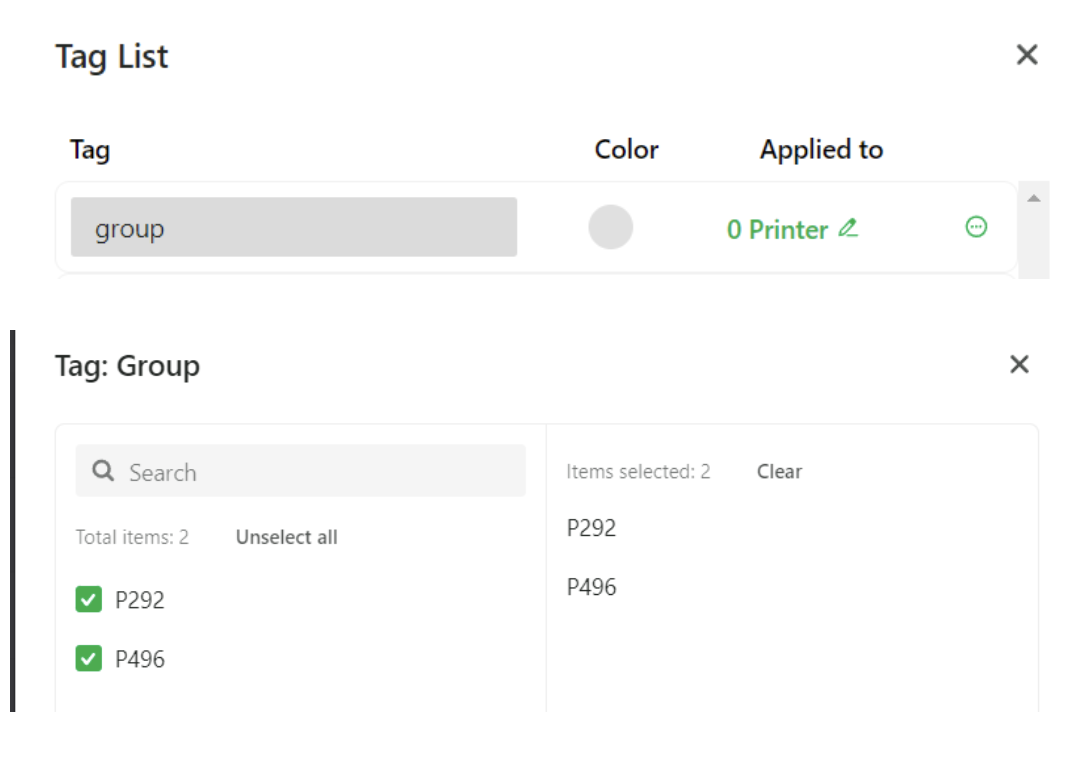Image resolution: width=1072 pixels, height=768 pixels.
Task: Click the search magnifier icon
Action: 103,471
